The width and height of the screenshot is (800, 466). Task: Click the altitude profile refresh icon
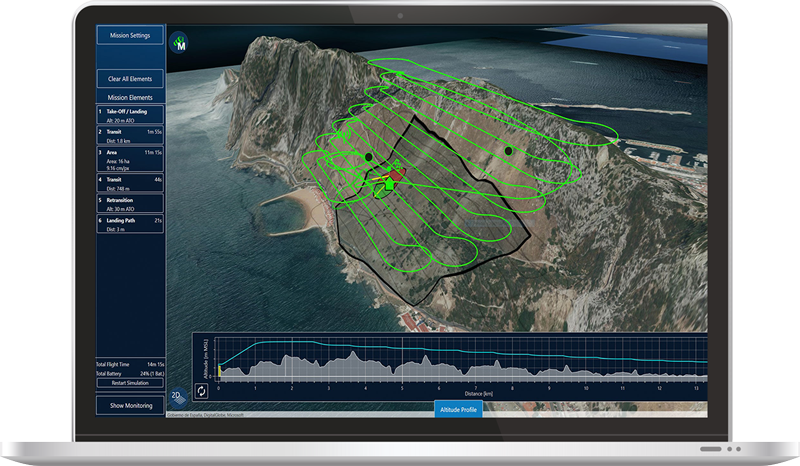(202, 391)
